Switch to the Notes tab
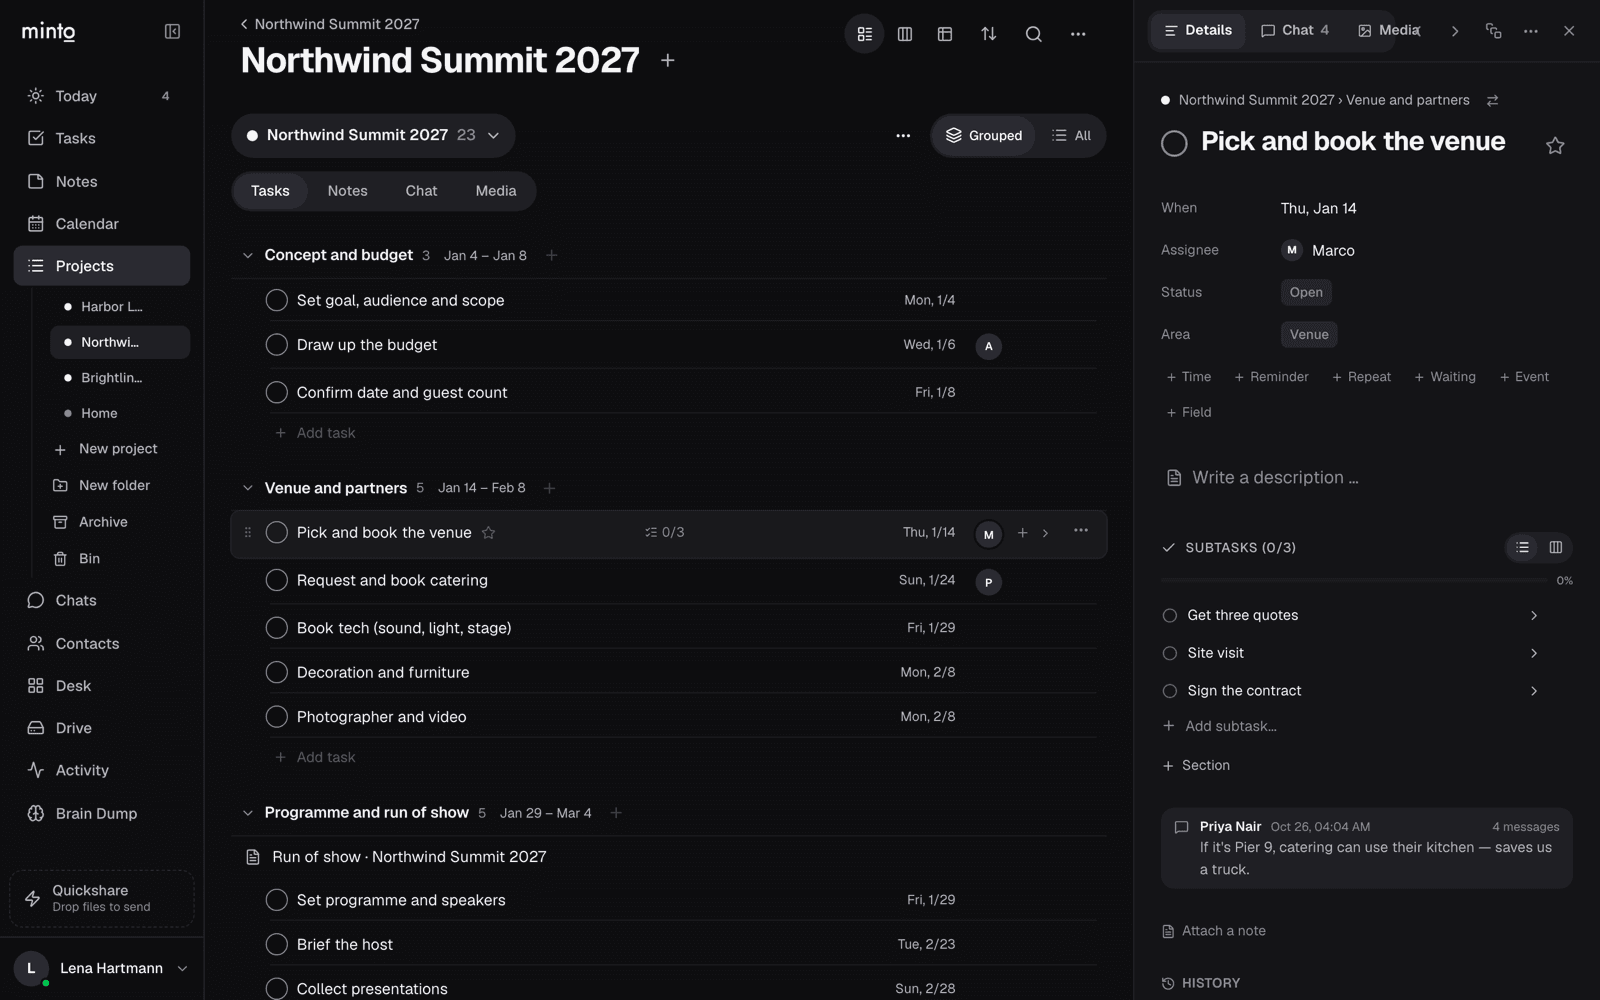 347,191
